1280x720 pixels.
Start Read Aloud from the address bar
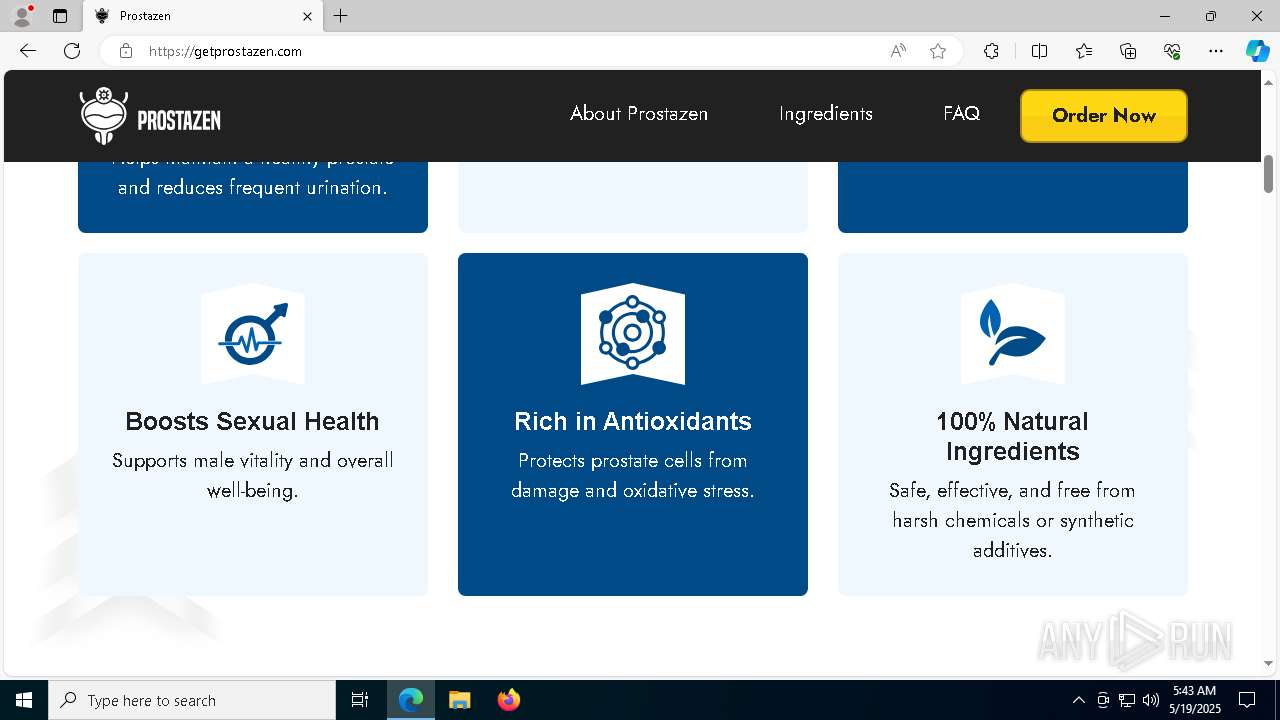(x=898, y=51)
